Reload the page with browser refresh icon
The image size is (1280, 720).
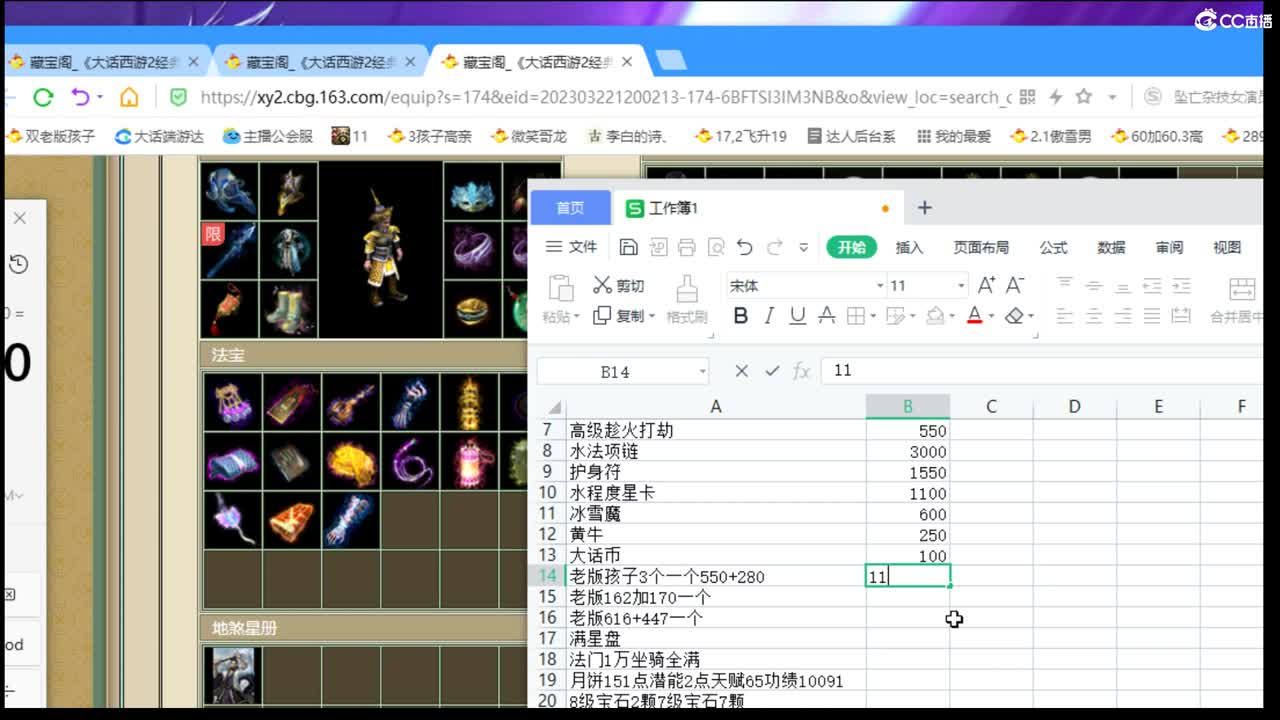[x=43, y=97]
